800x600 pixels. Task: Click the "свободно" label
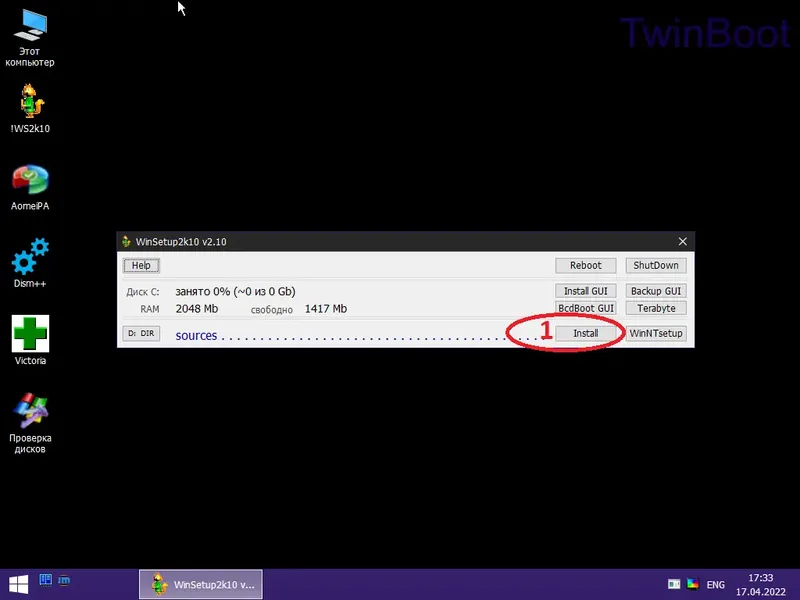pyautogui.click(x=271, y=310)
